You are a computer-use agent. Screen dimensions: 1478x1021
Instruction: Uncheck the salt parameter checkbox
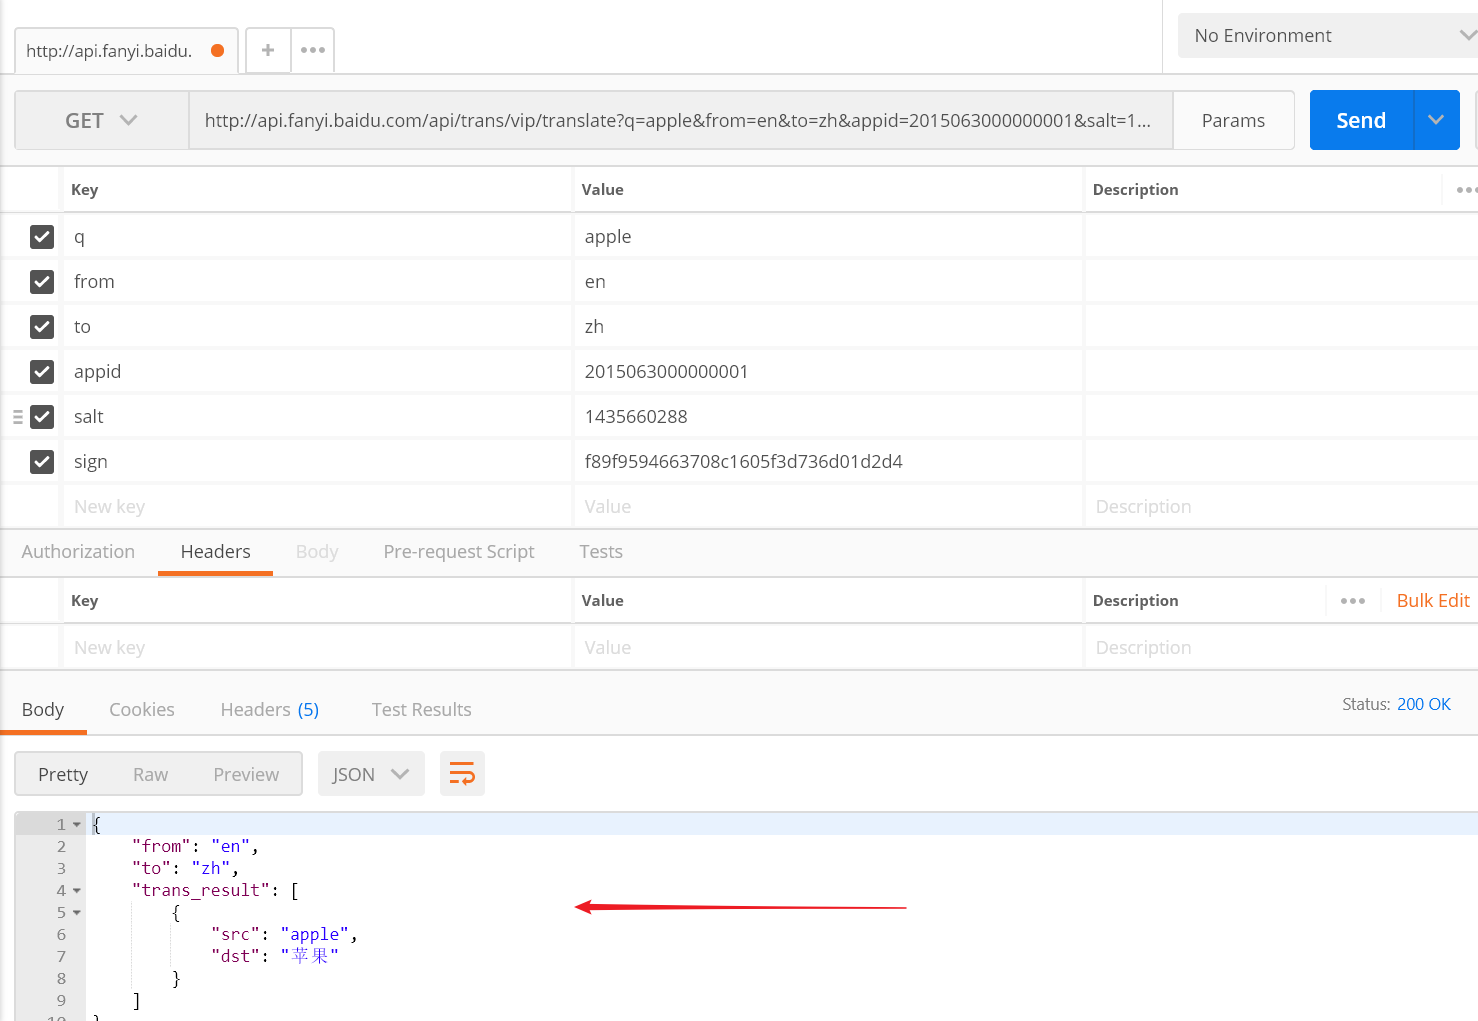[42, 417]
